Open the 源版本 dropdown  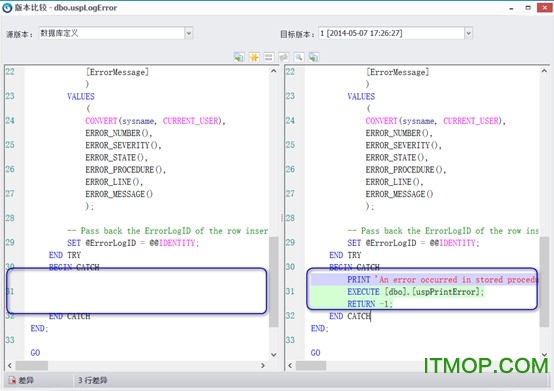coord(189,33)
